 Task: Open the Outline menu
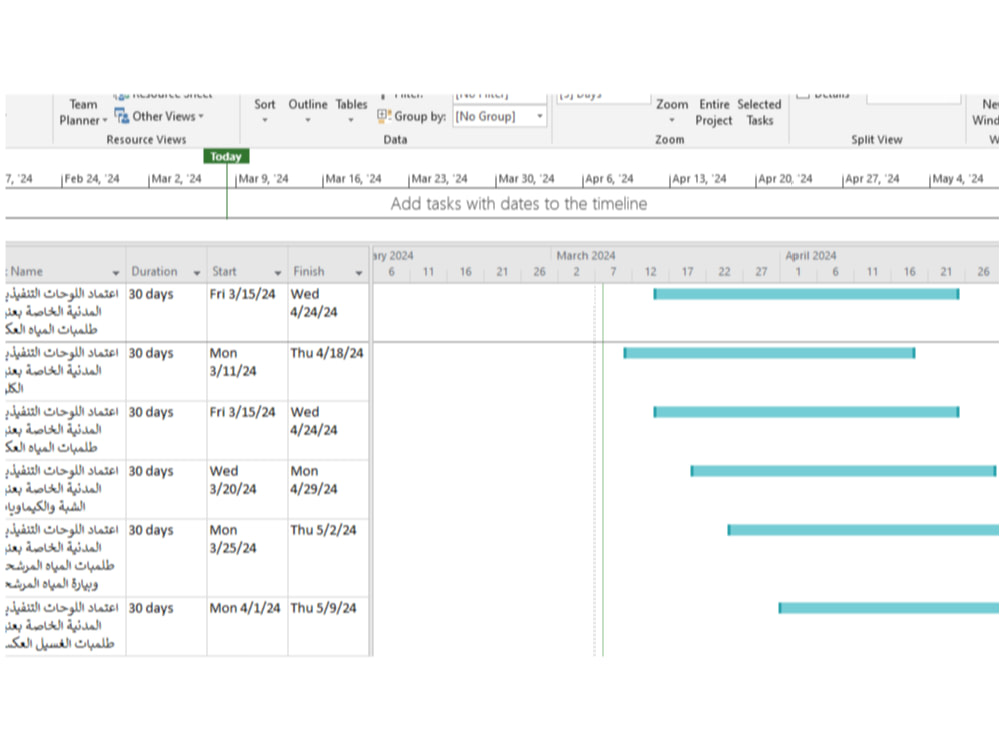pyautogui.click(x=307, y=111)
